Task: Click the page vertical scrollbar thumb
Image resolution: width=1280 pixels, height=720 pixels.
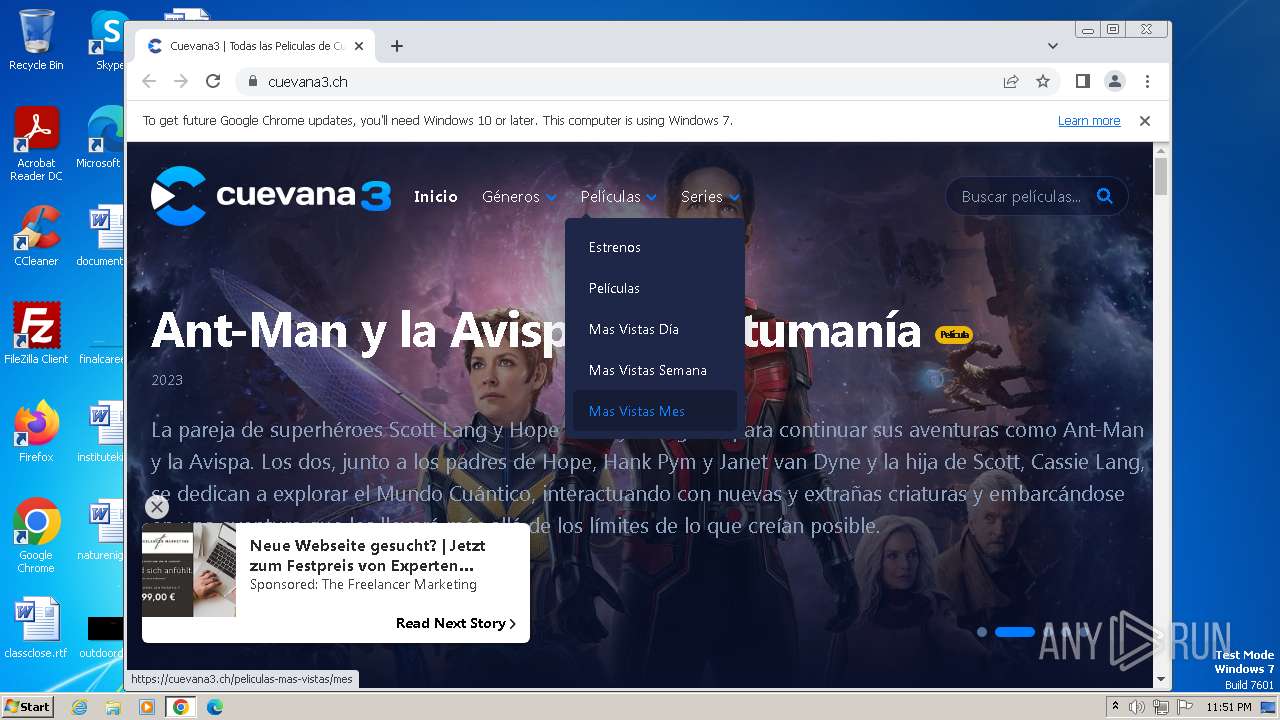Action: tap(1161, 175)
